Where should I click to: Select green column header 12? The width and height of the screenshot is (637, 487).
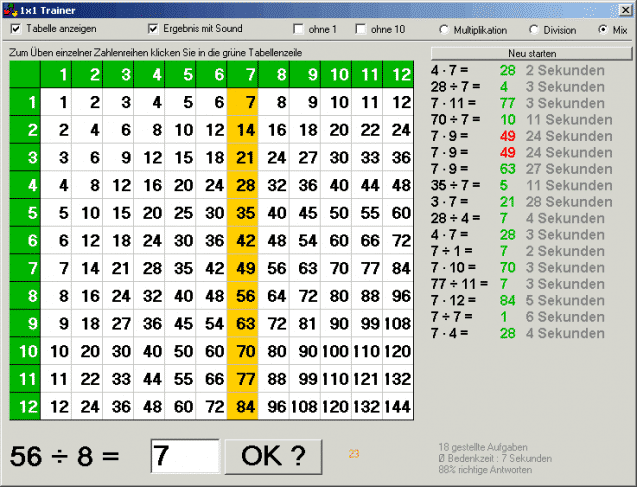(x=398, y=74)
